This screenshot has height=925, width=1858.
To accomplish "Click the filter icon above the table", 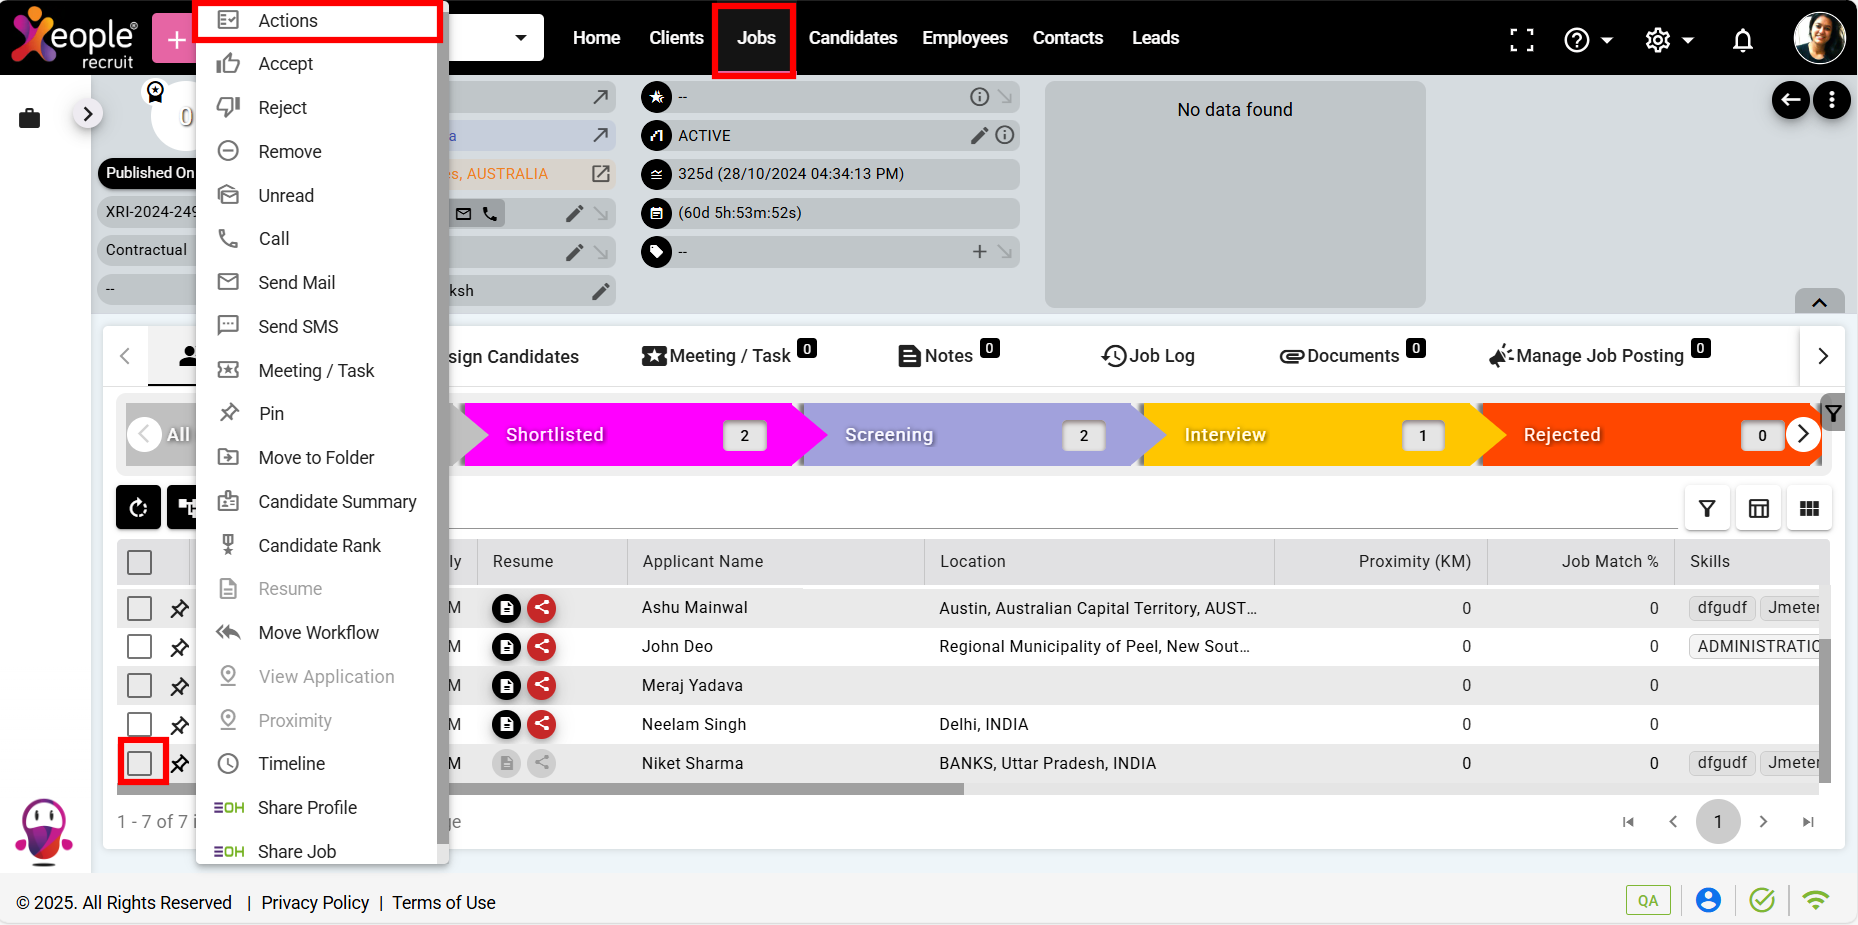I will click(1707, 509).
